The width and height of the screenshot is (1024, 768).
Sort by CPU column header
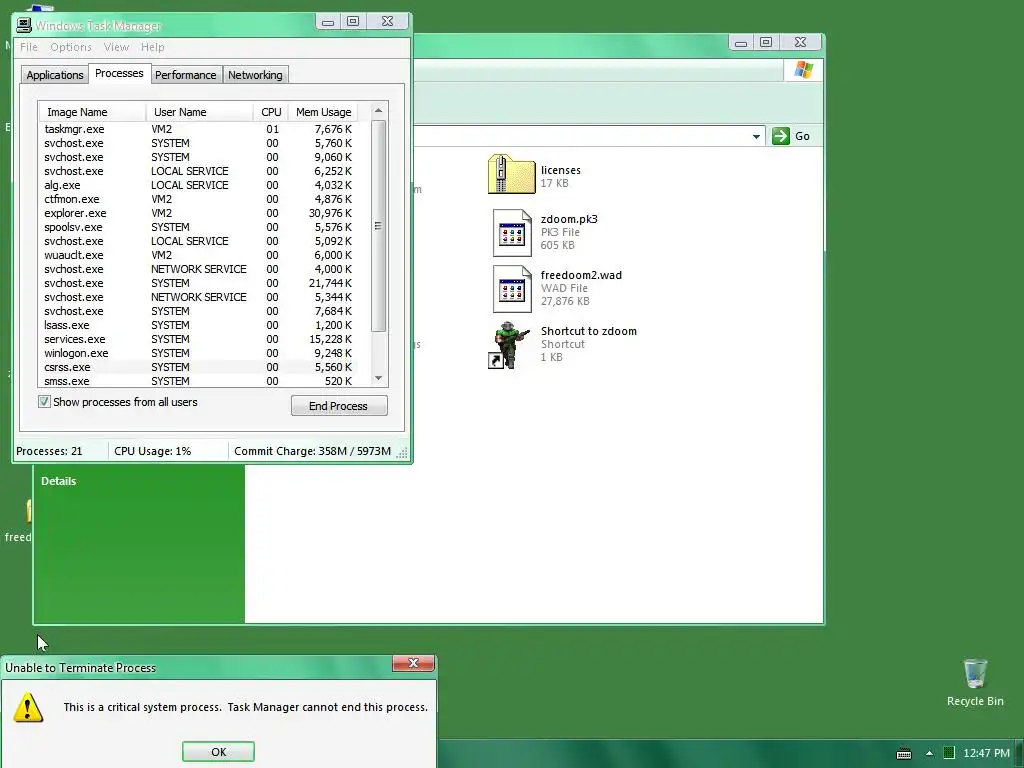[x=271, y=112]
